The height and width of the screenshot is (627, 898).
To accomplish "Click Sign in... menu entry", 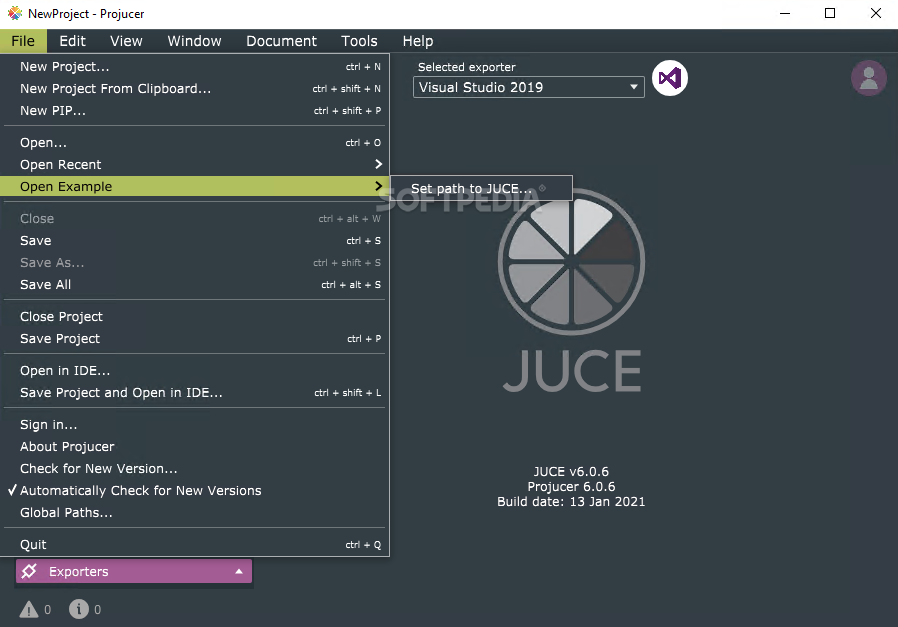I will 195,425.
